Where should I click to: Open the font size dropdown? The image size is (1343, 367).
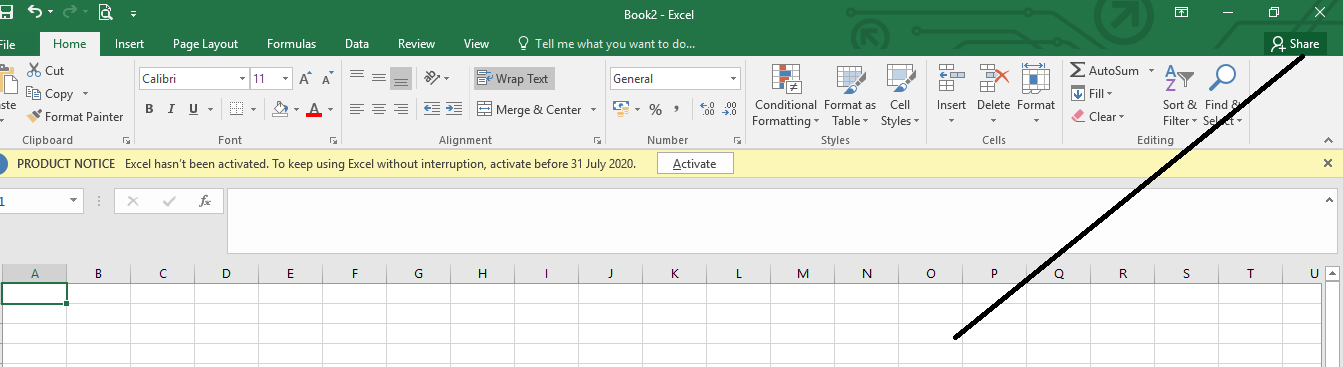pyautogui.click(x=286, y=78)
